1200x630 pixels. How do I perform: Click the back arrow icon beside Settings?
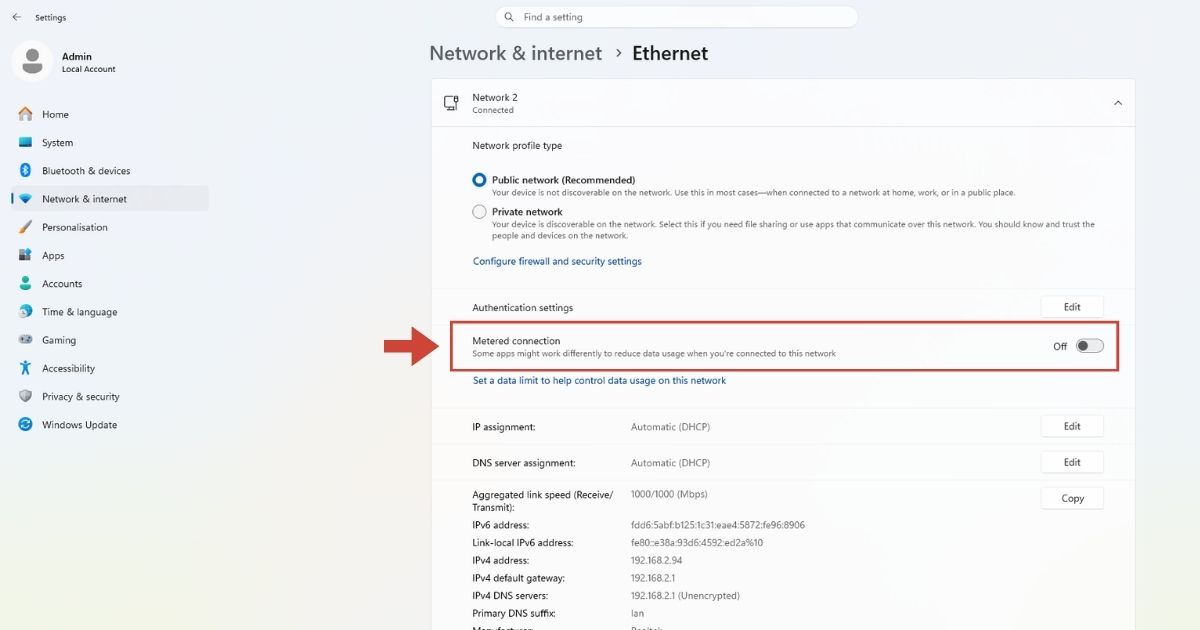tap(16, 17)
